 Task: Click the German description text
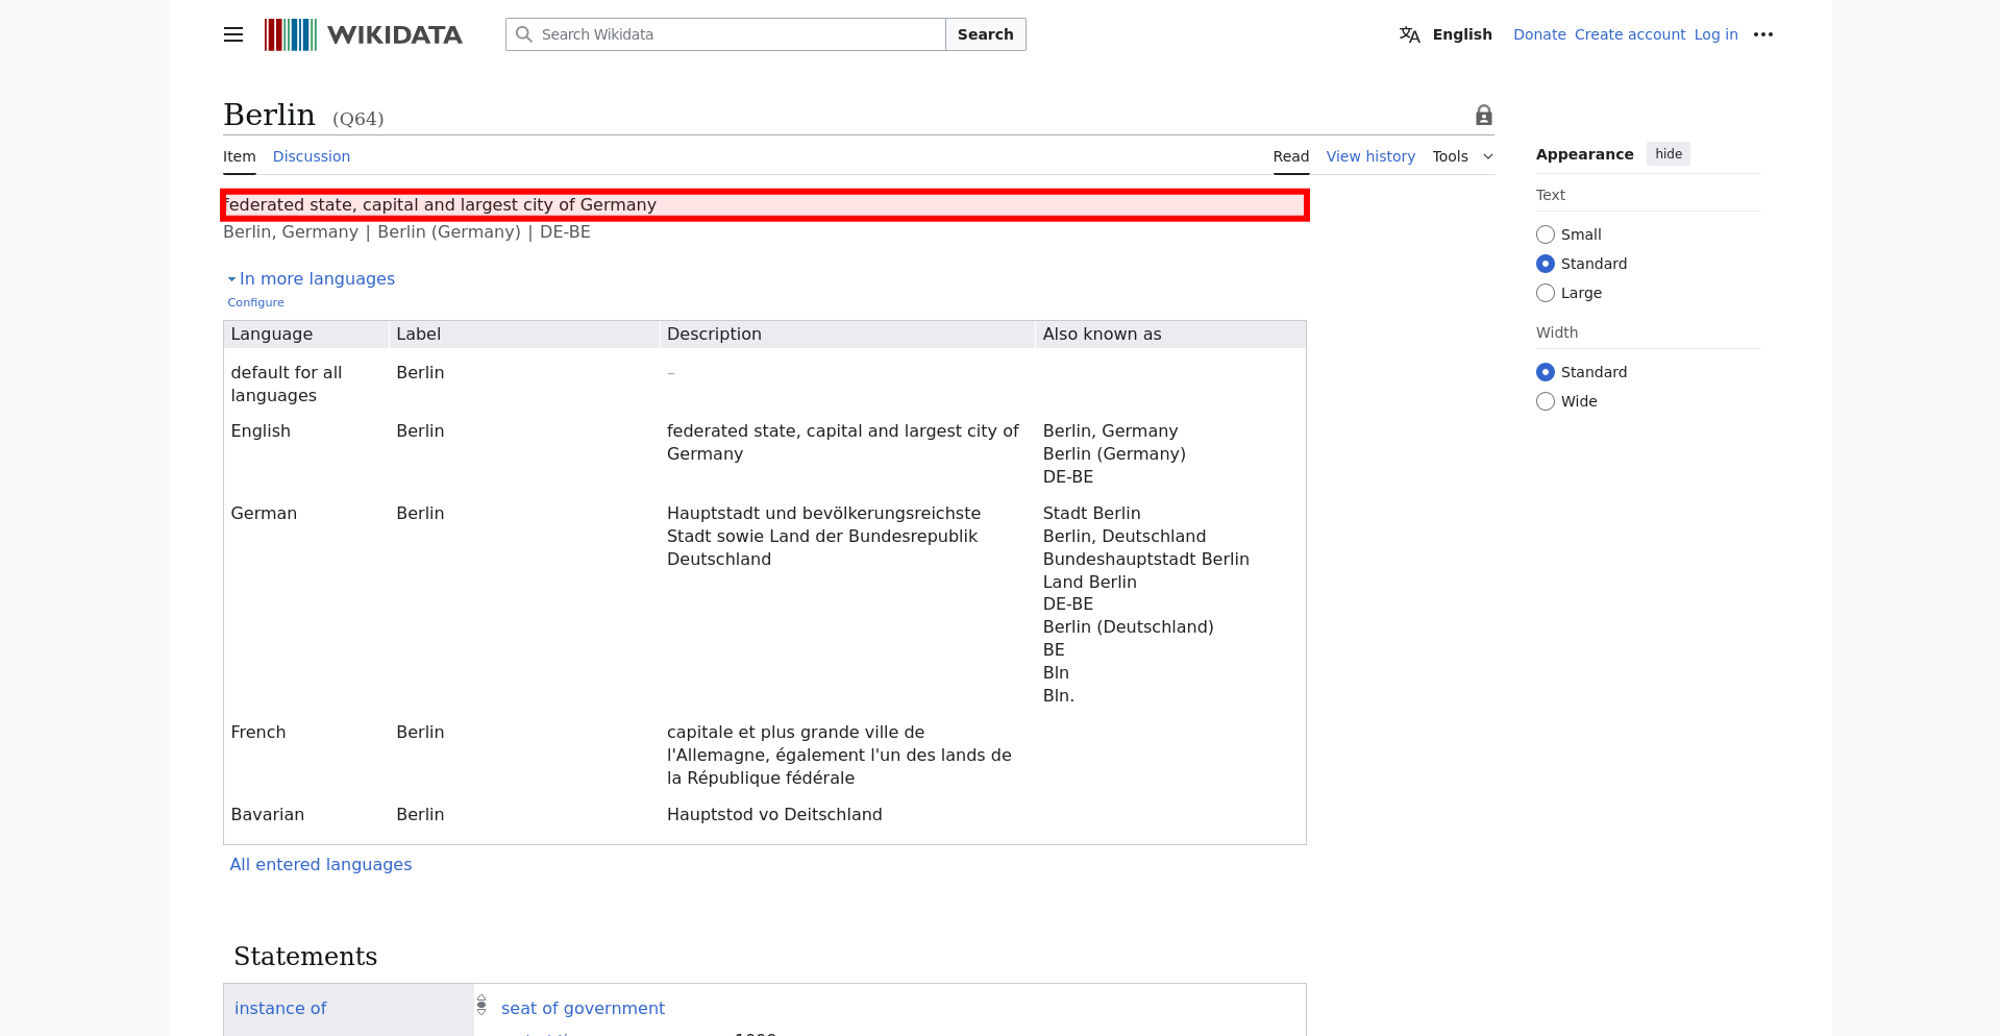pyautogui.click(x=824, y=536)
